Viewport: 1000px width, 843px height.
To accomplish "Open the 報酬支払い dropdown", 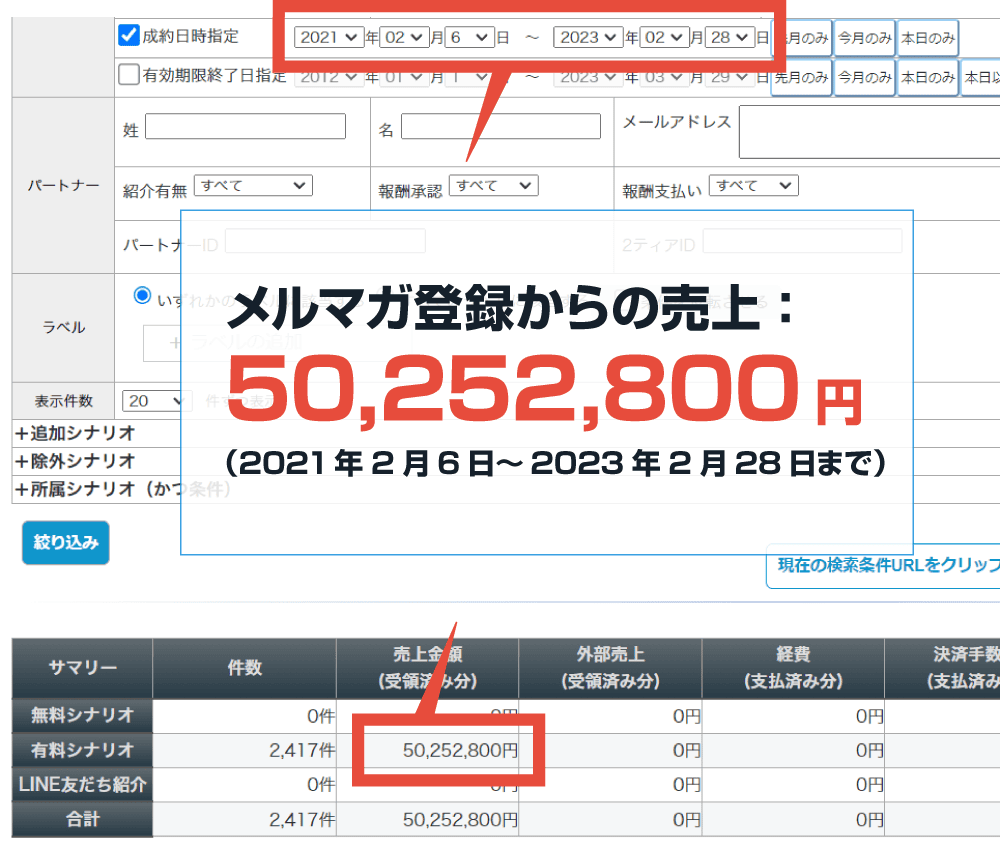I will coord(753,185).
